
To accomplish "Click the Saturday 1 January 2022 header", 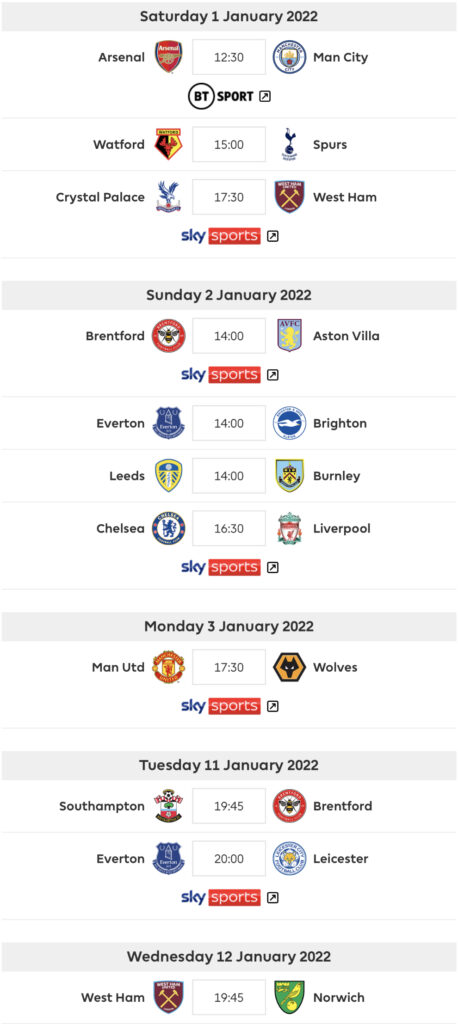I will (229, 16).
